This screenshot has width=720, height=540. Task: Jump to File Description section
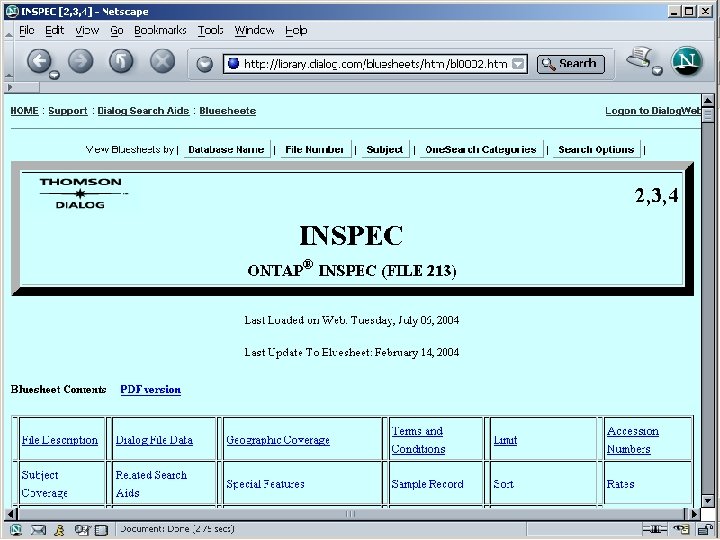click(x=60, y=440)
